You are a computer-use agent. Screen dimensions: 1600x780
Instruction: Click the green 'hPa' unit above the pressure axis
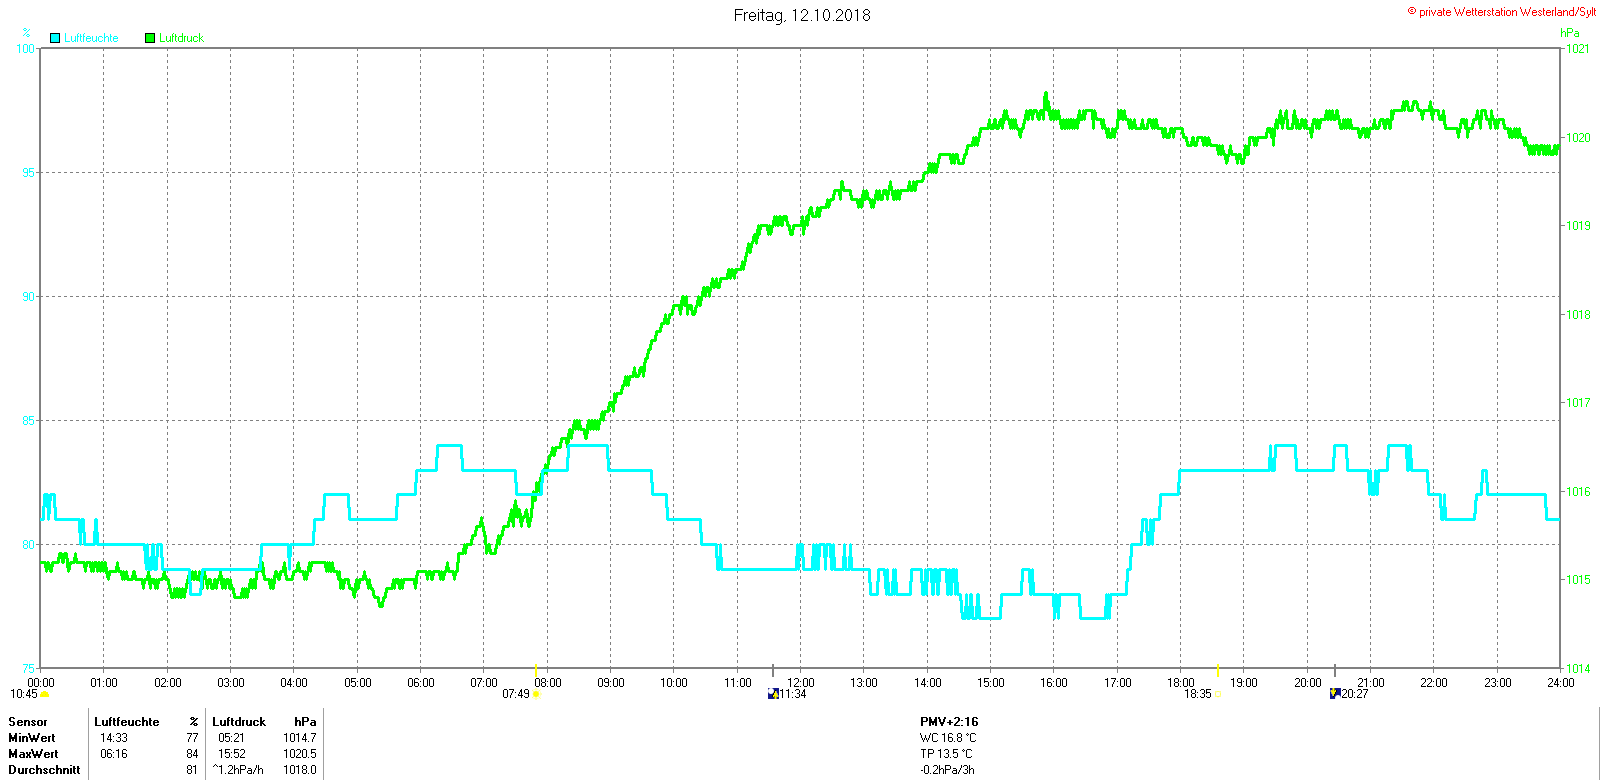click(x=1570, y=33)
